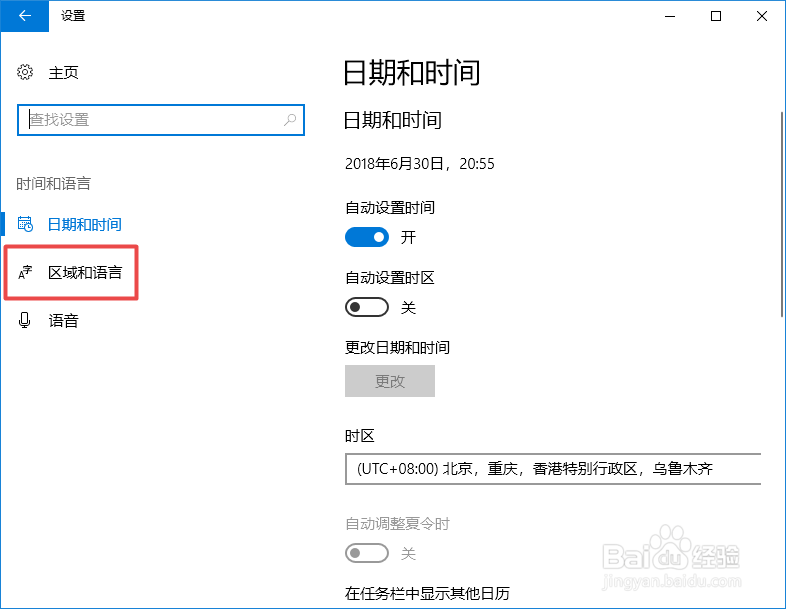Click the 2018年6月30日, 20:55 text

pos(420,164)
